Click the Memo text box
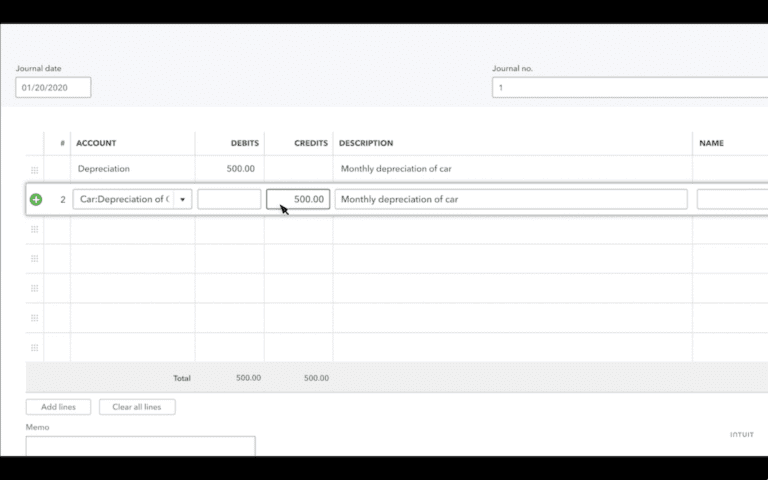The height and width of the screenshot is (480, 768). [141, 446]
